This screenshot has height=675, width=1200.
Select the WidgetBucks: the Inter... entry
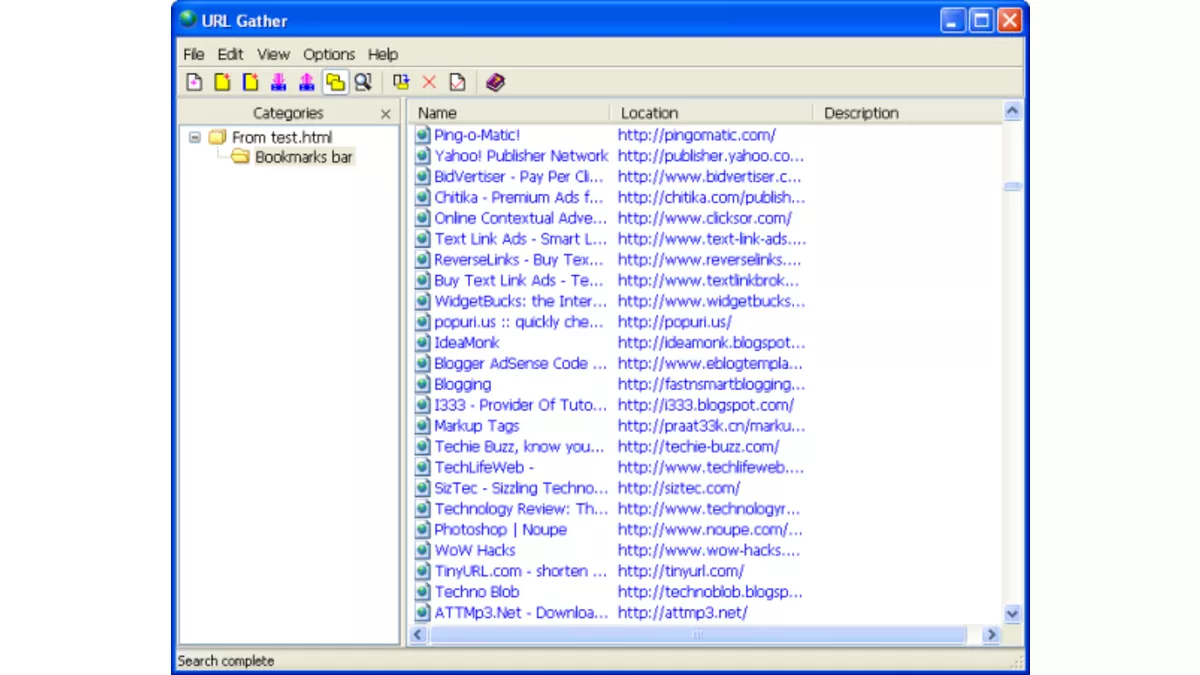pyautogui.click(x=520, y=300)
